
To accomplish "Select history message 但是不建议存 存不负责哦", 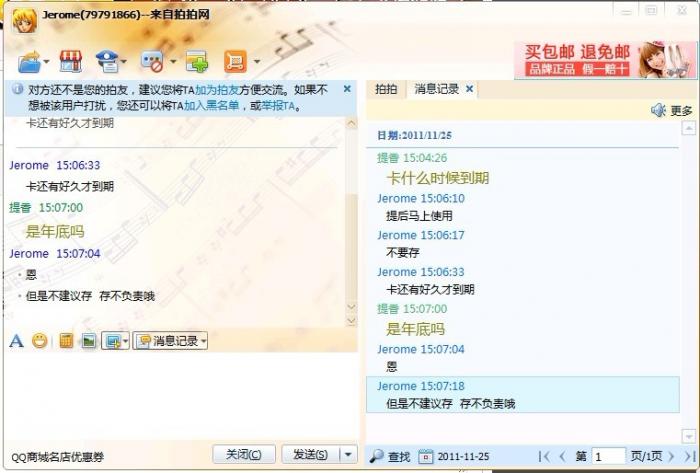I will pos(522,394).
